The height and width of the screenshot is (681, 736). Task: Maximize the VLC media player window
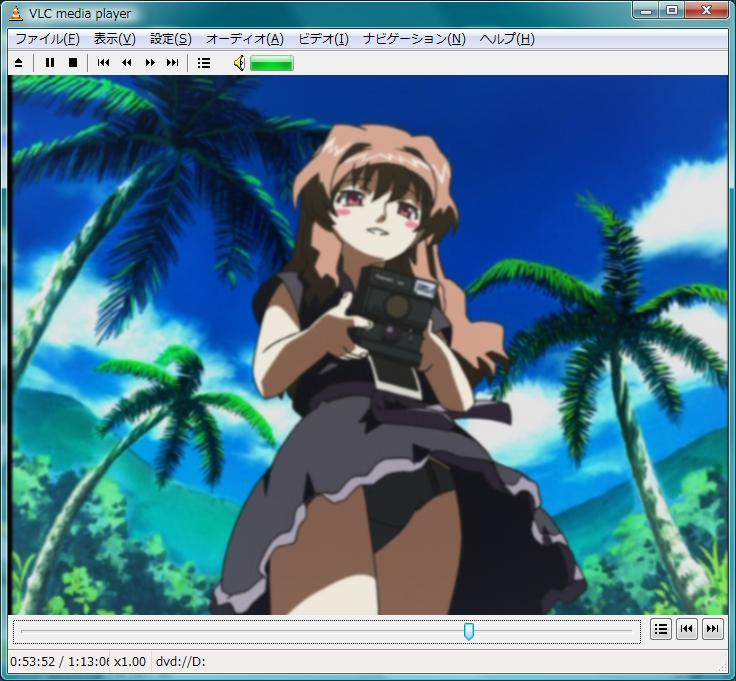coord(672,11)
